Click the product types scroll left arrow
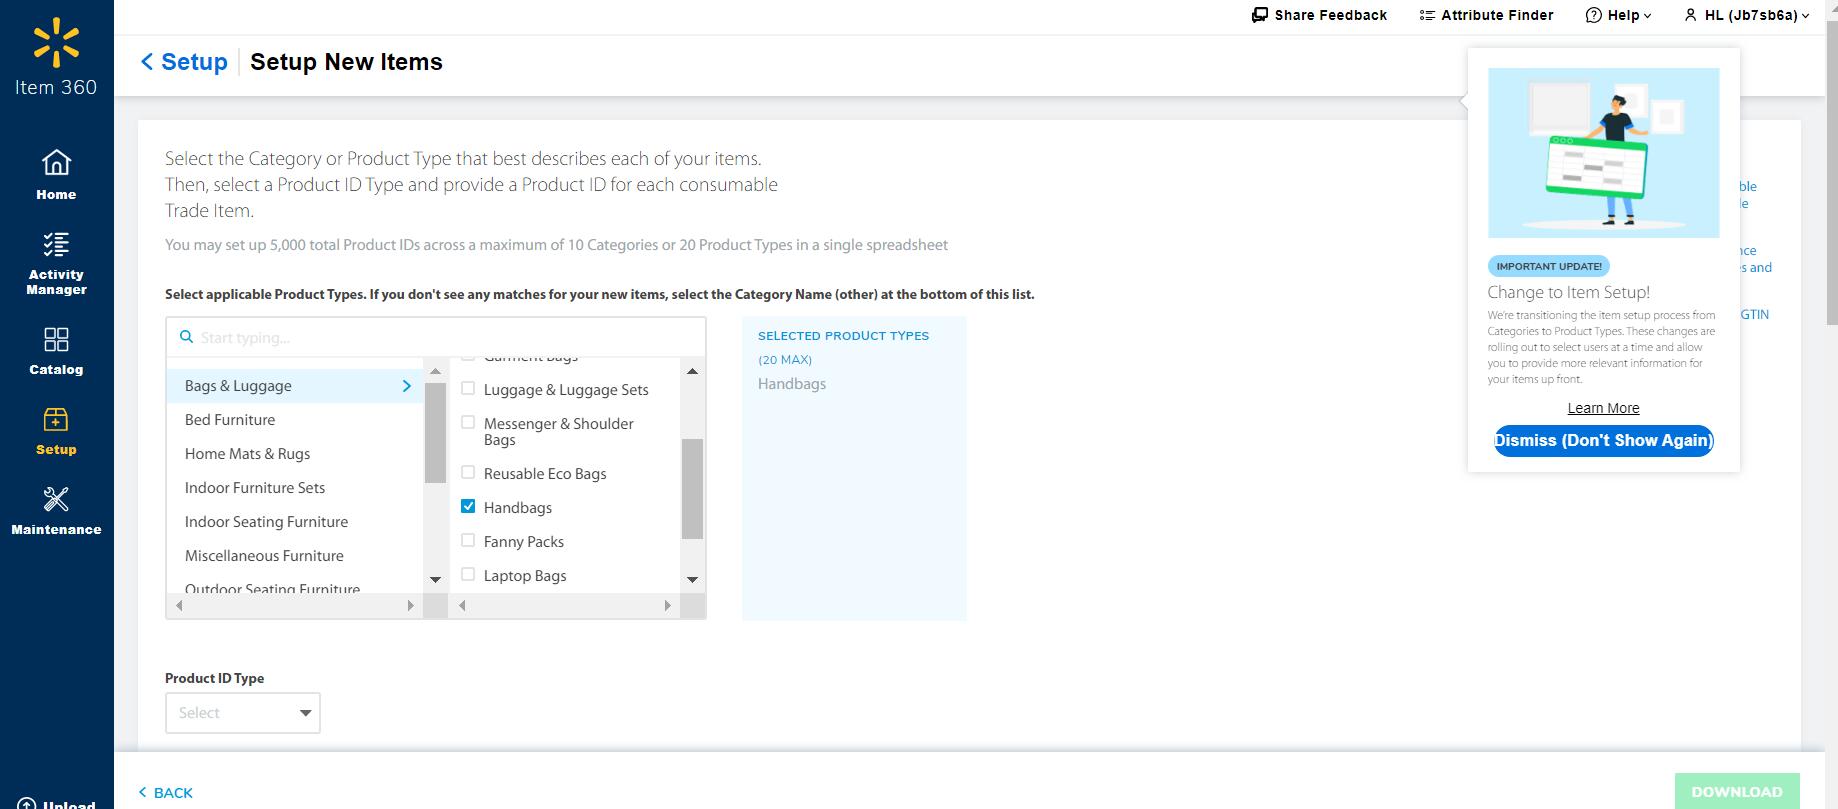 [x=462, y=605]
